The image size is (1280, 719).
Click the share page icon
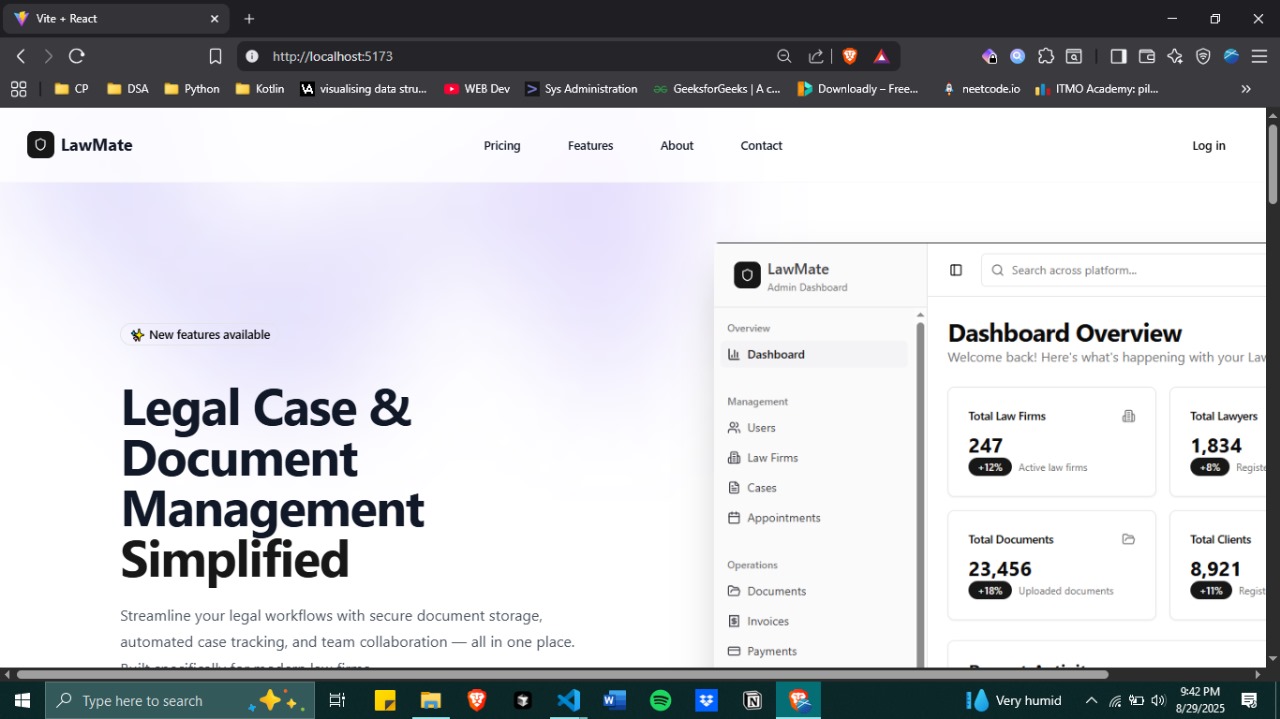click(x=816, y=57)
